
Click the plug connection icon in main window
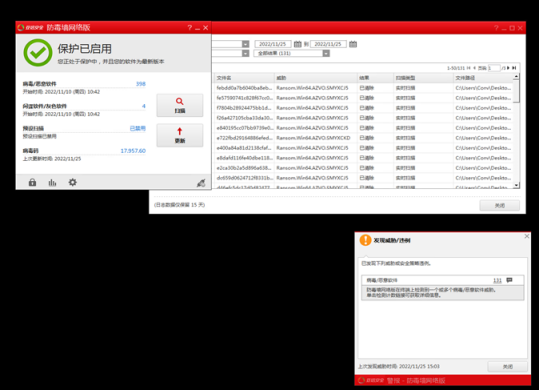point(201,183)
